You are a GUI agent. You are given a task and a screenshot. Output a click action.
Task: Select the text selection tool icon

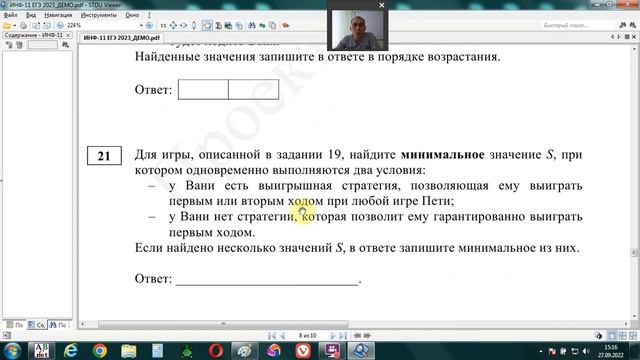click(219, 25)
